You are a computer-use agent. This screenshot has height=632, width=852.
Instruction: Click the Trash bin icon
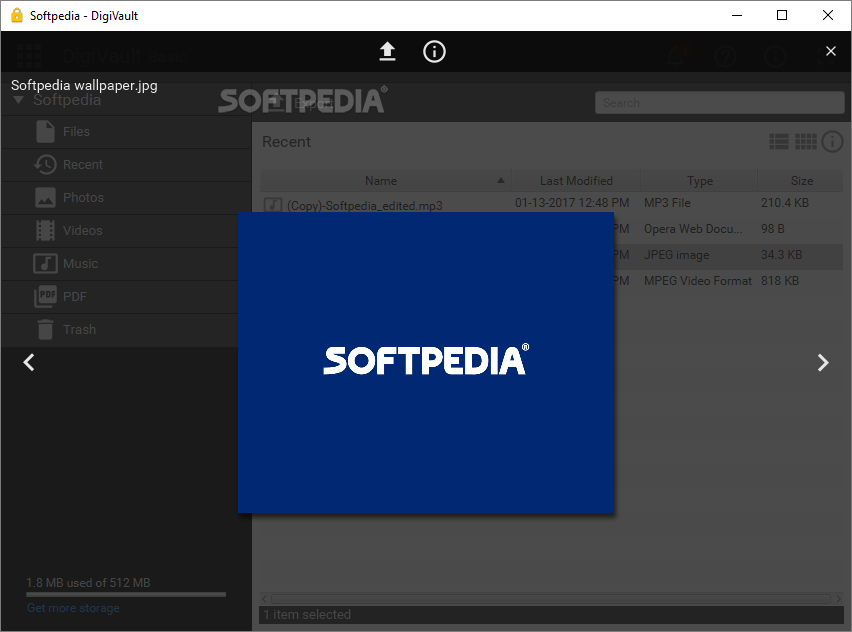[46, 330]
